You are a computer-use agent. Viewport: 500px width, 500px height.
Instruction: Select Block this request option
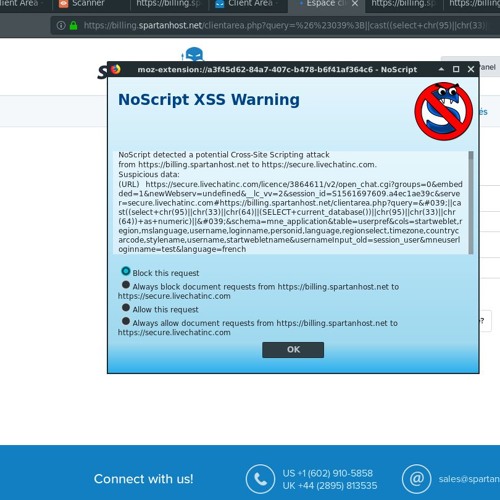[126, 271]
